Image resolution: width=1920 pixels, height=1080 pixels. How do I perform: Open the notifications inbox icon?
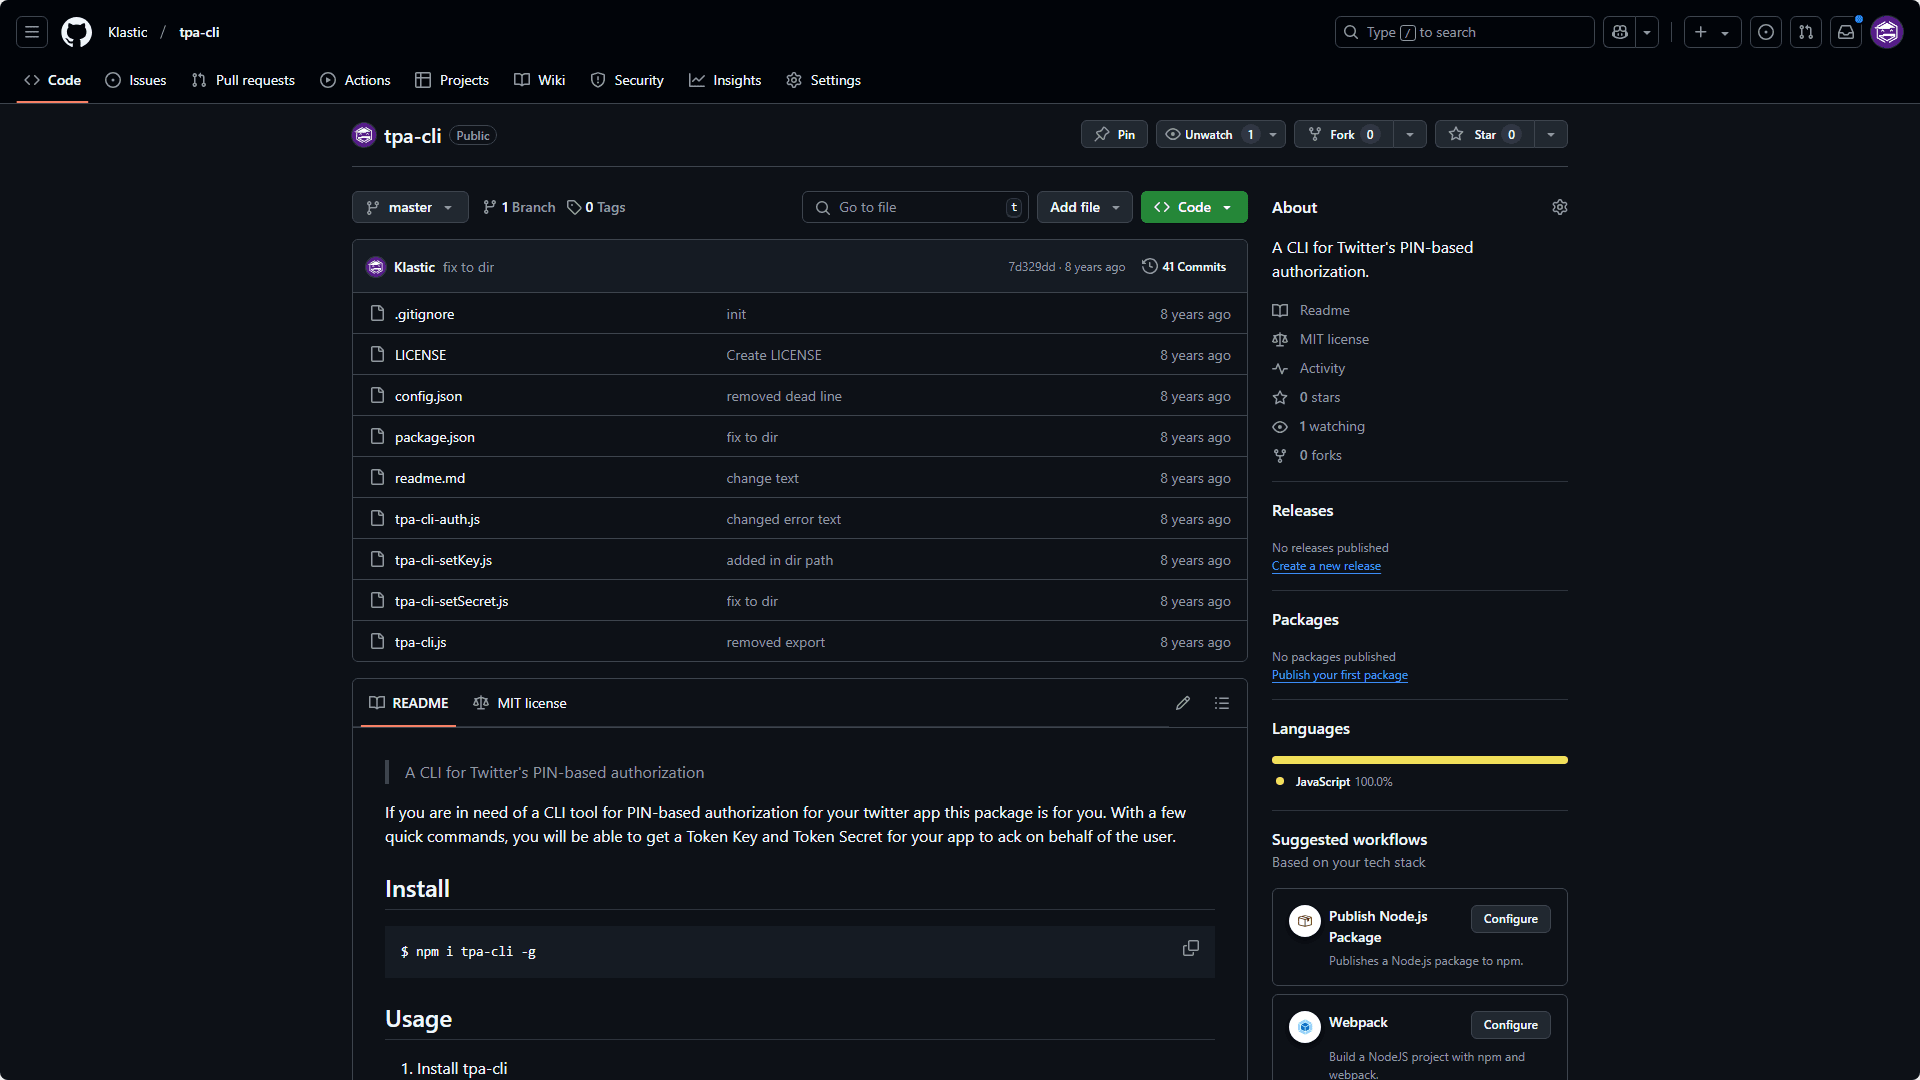point(1846,32)
